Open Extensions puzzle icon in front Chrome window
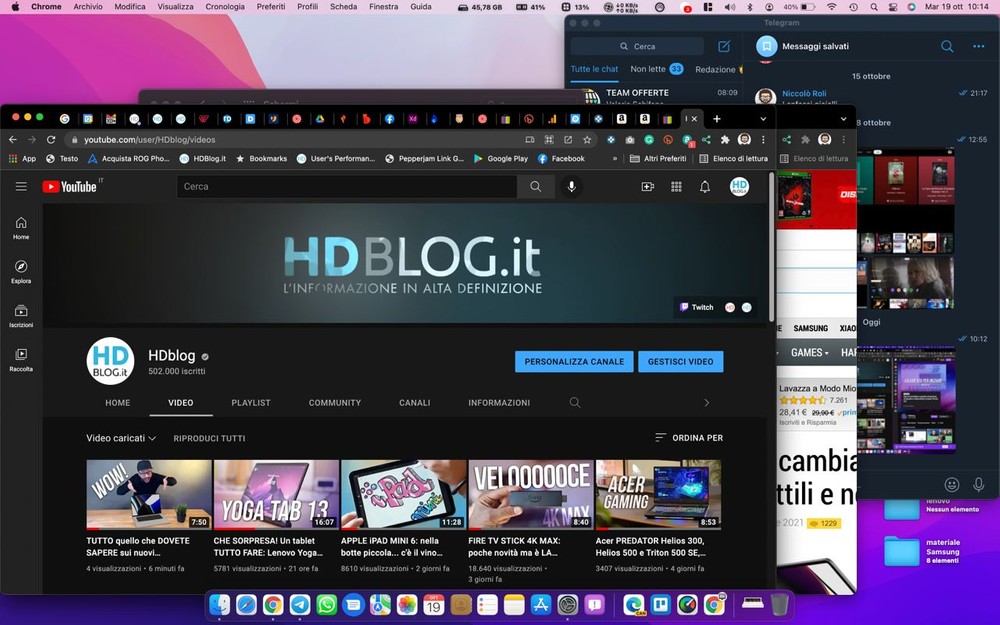 724,139
